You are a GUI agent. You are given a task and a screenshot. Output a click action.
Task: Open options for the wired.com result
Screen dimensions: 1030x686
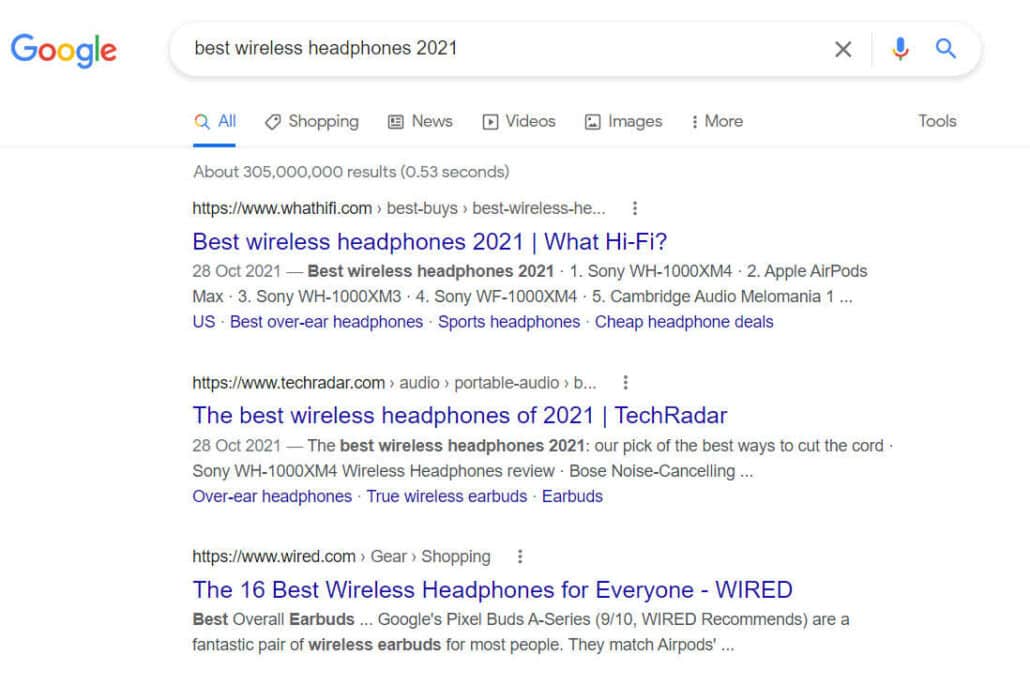tap(520, 557)
